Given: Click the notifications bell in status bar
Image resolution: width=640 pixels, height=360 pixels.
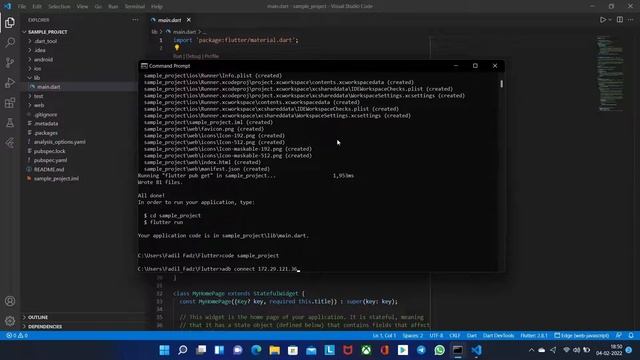Looking at the screenshot, I should [631, 336].
